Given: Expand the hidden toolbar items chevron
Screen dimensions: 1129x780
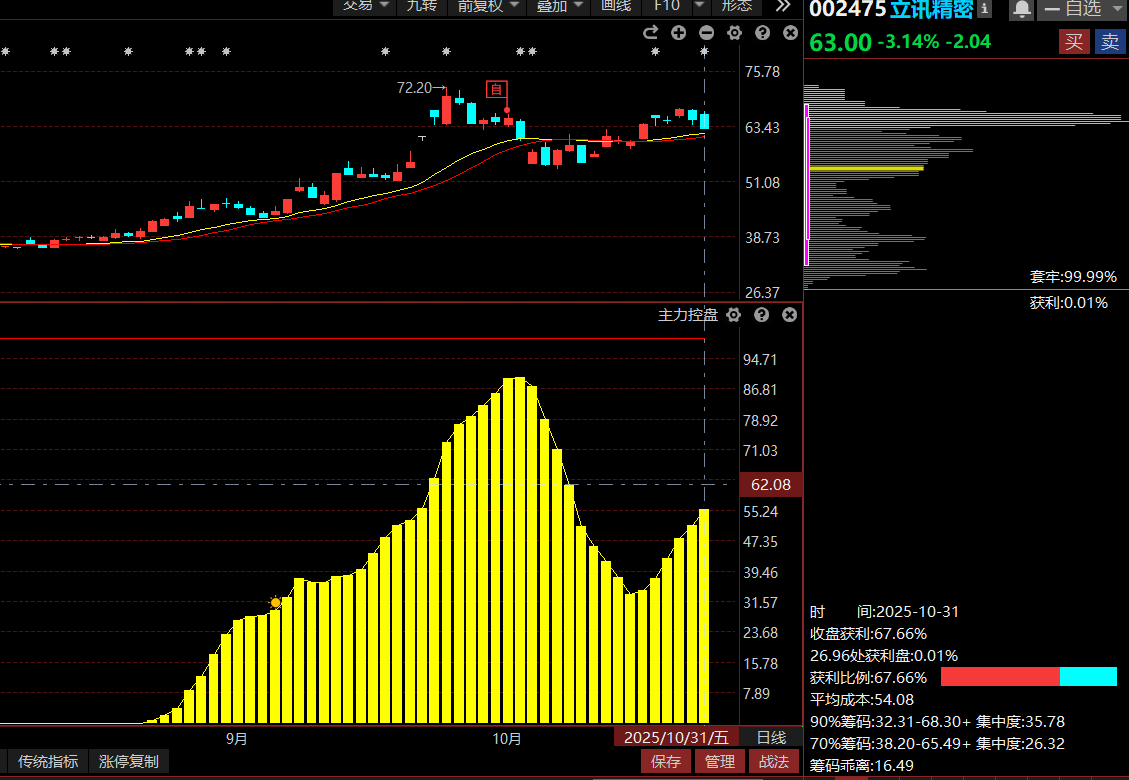Looking at the screenshot, I should pyautogui.click(x=783, y=6).
